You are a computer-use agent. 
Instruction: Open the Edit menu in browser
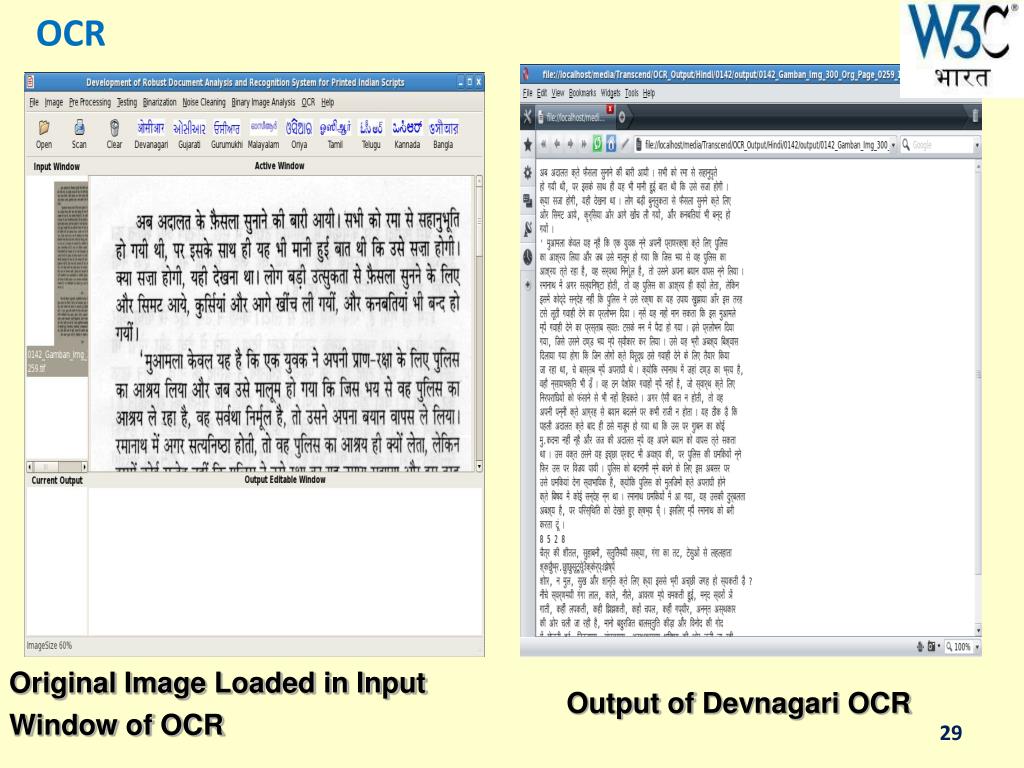coord(541,93)
